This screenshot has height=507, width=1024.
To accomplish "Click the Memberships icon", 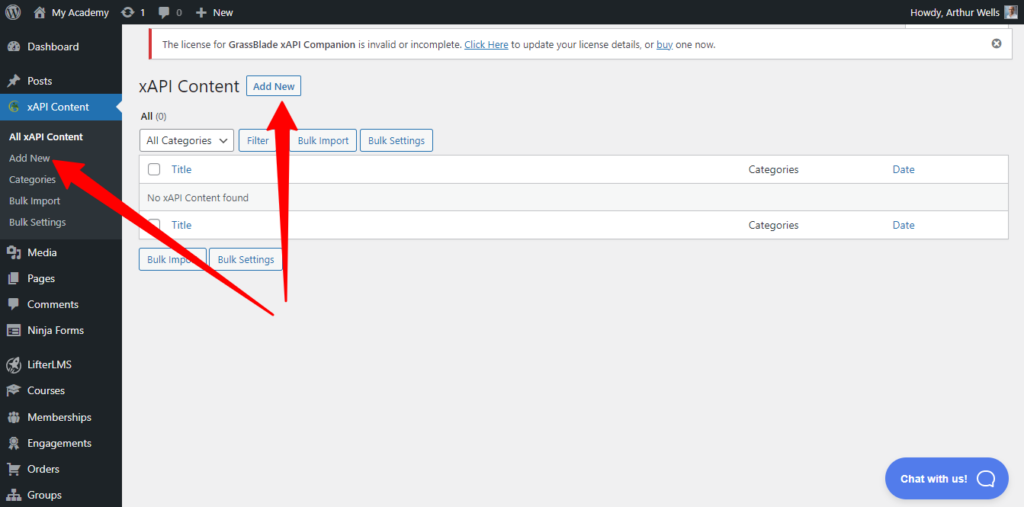I will [x=13, y=417].
